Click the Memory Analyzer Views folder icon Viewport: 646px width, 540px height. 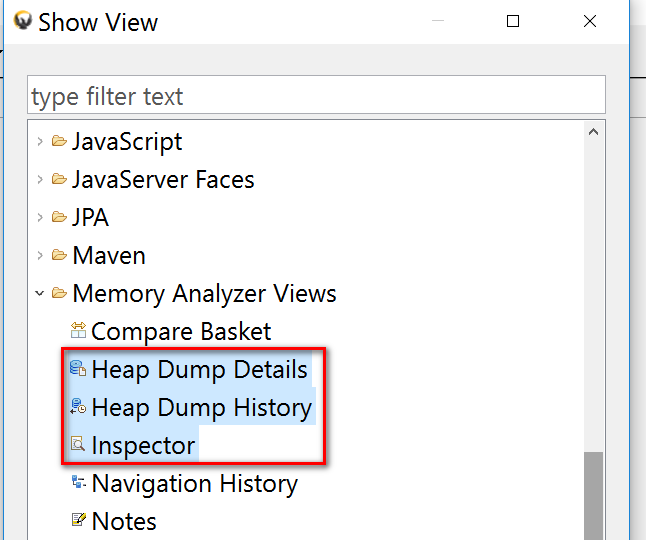(x=60, y=293)
